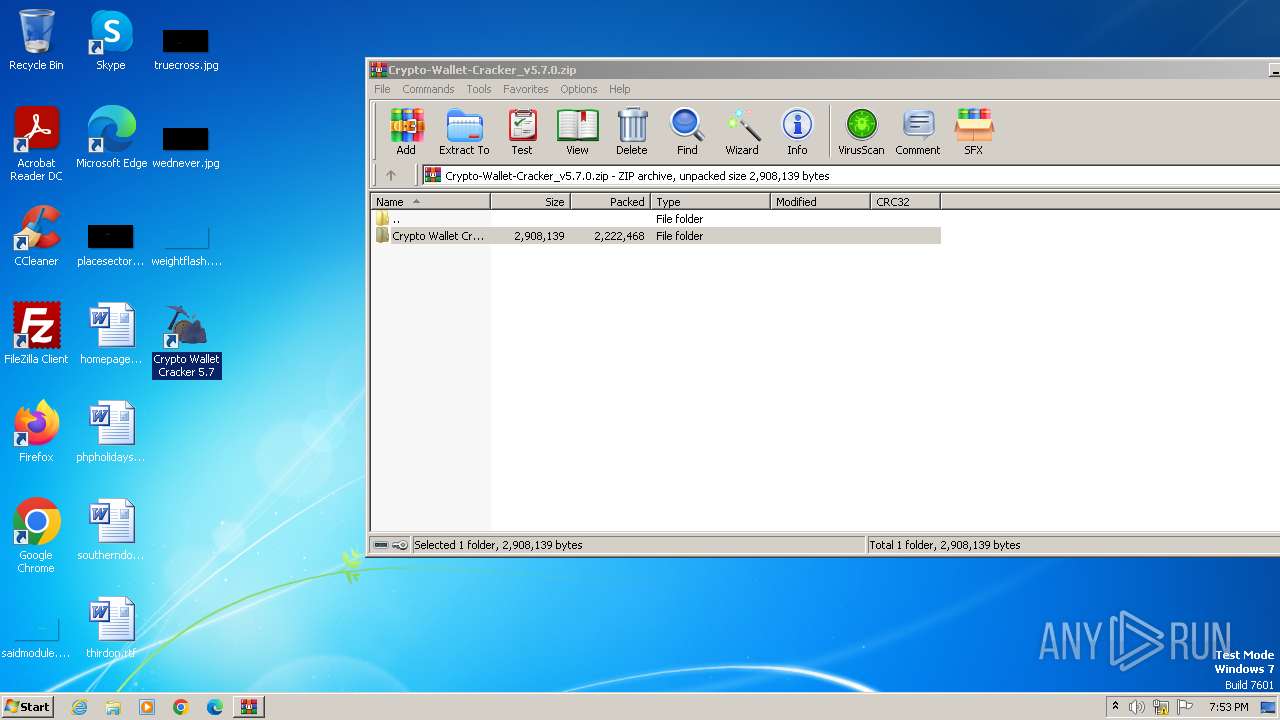The width and height of the screenshot is (1280, 720).
Task: Select the parent folder '..' row
Action: click(656, 219)
